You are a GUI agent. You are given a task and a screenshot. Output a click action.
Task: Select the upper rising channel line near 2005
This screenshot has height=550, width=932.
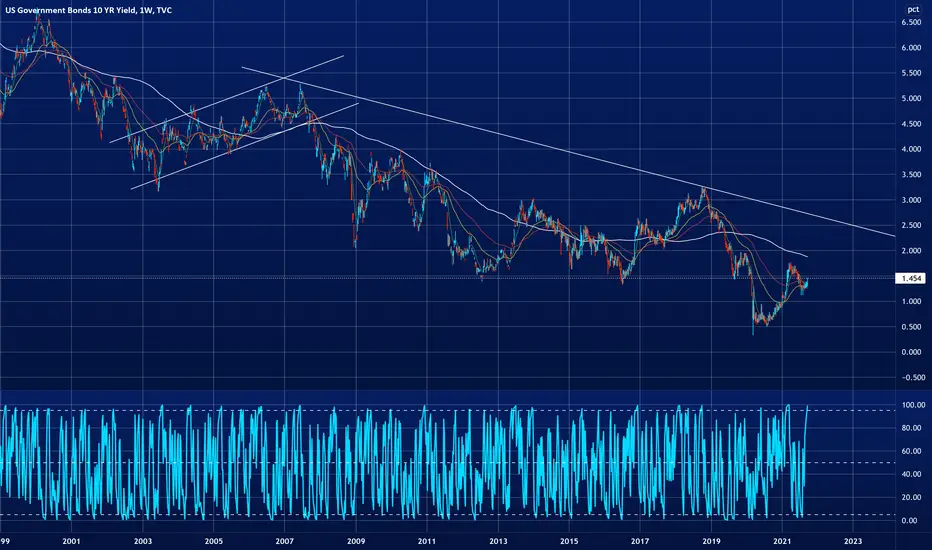pos(226,99)
